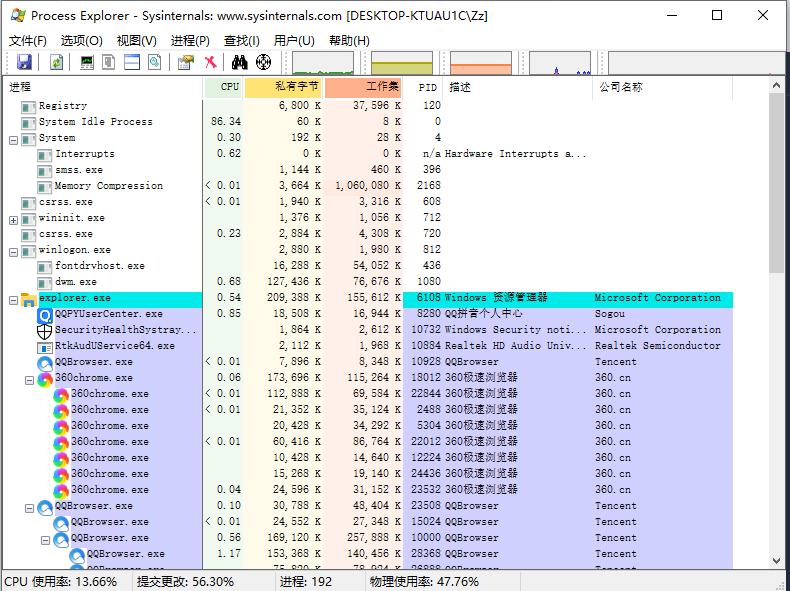
Task: Click the show process tree toolbar icon
Action: [109, 62]
